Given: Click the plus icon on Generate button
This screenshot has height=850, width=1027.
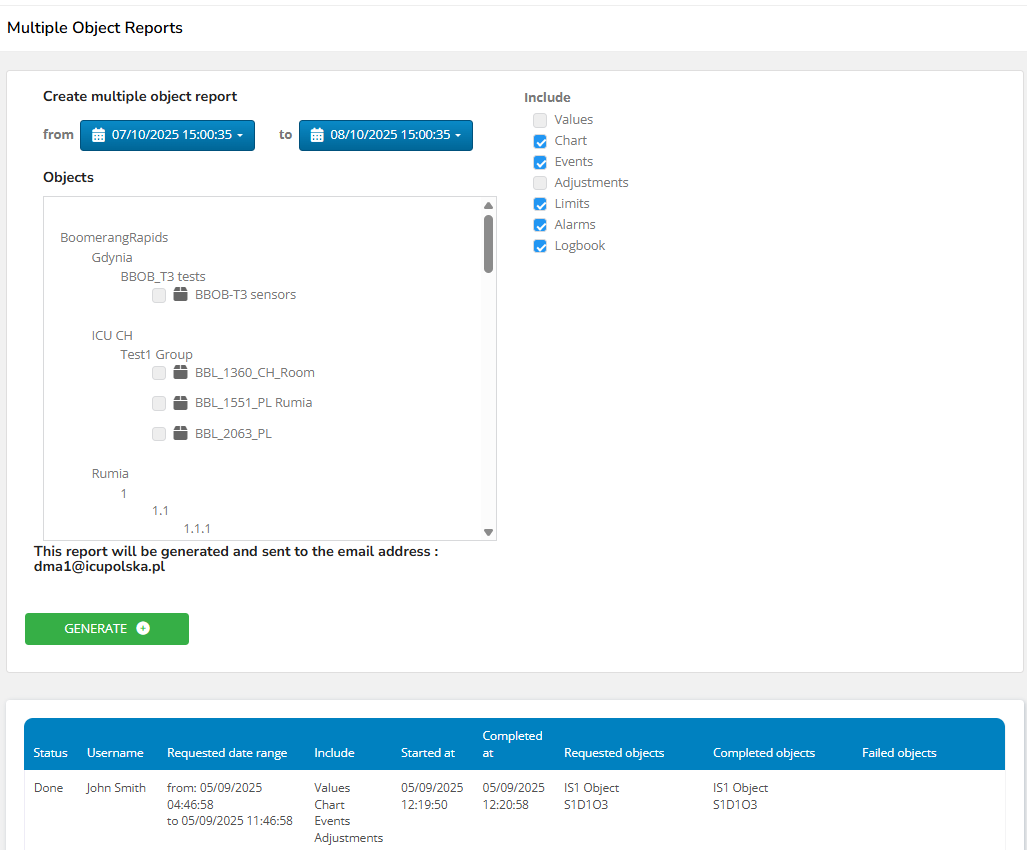Looking at the screenshot, I should [x=143, y=629].
